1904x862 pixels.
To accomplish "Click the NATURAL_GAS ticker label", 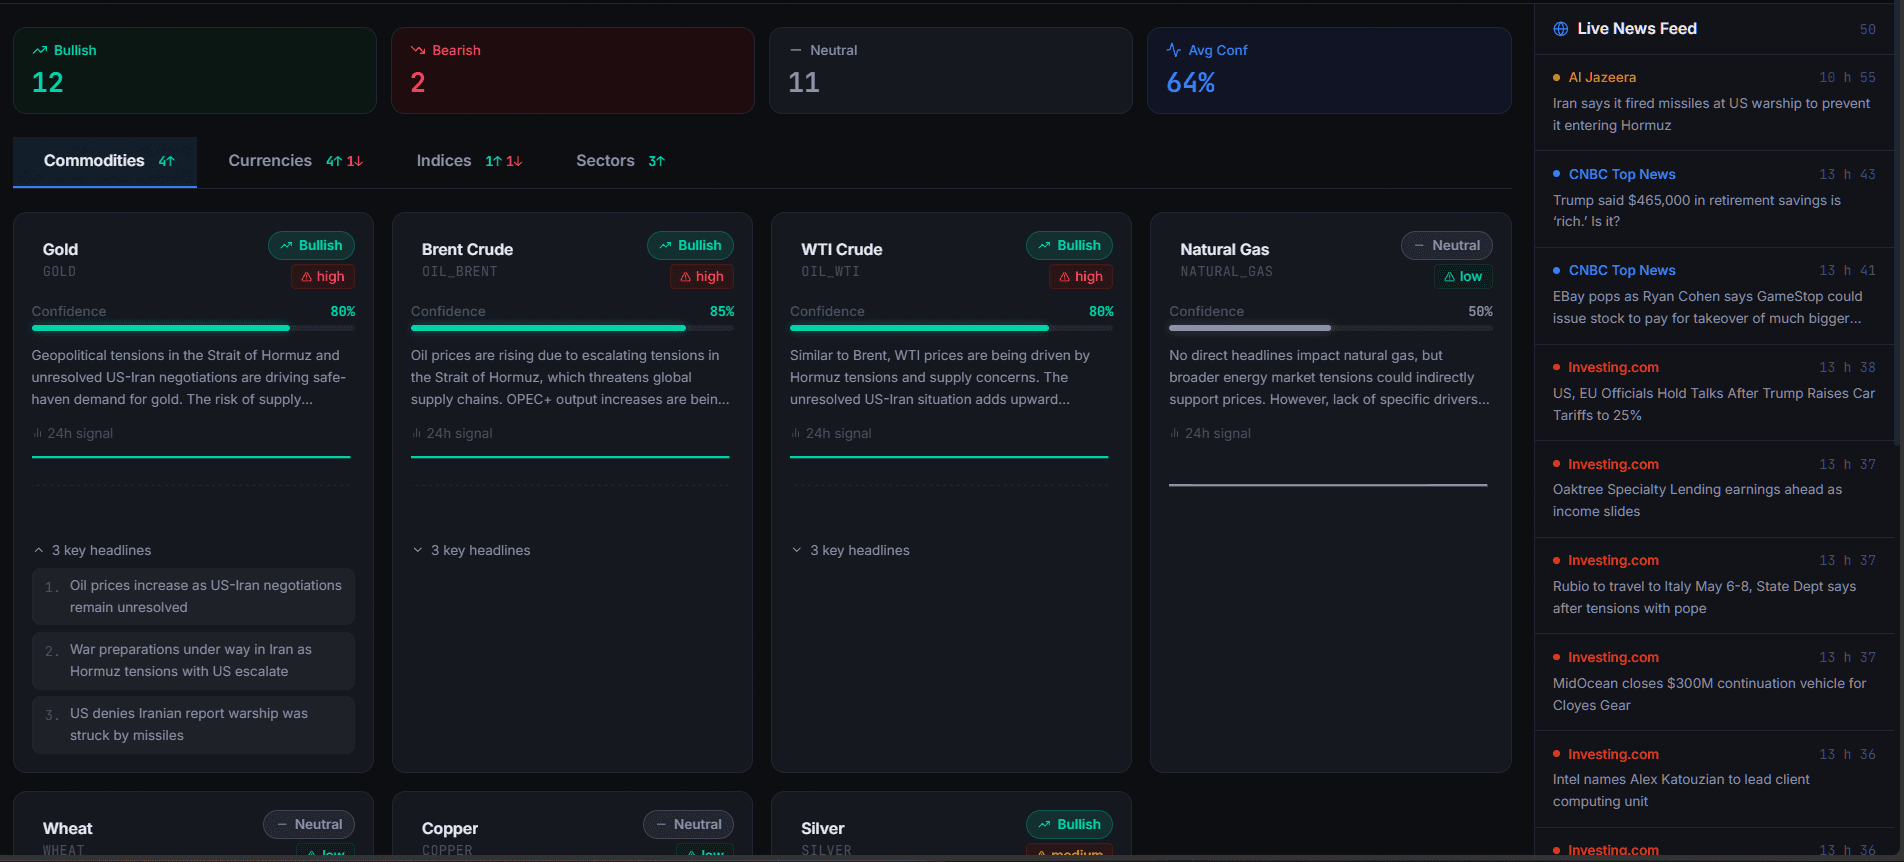I will [x=1226, y=272].
